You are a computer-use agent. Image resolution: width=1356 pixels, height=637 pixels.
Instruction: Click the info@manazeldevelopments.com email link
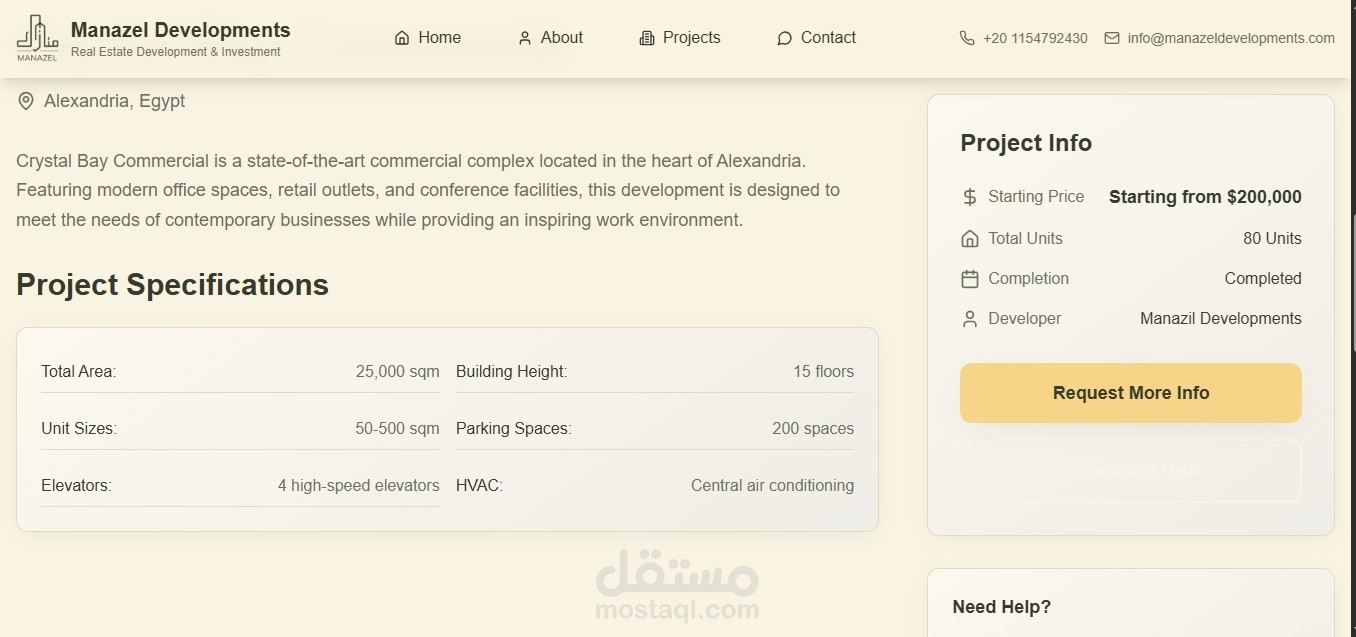coord(1230,38)
